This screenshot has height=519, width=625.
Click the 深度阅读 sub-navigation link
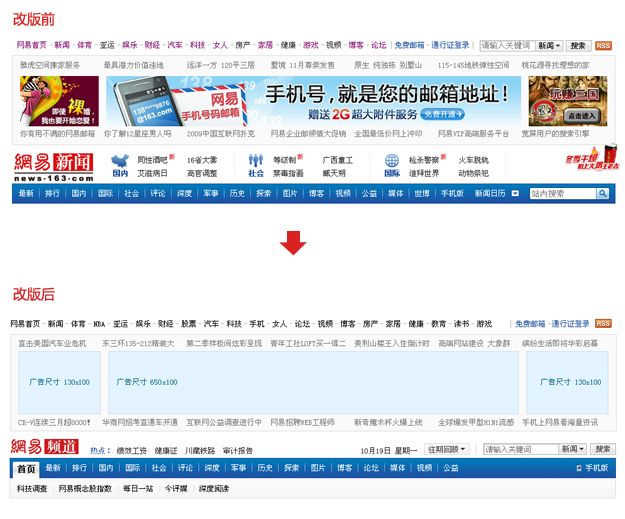(x=214, y=488)
